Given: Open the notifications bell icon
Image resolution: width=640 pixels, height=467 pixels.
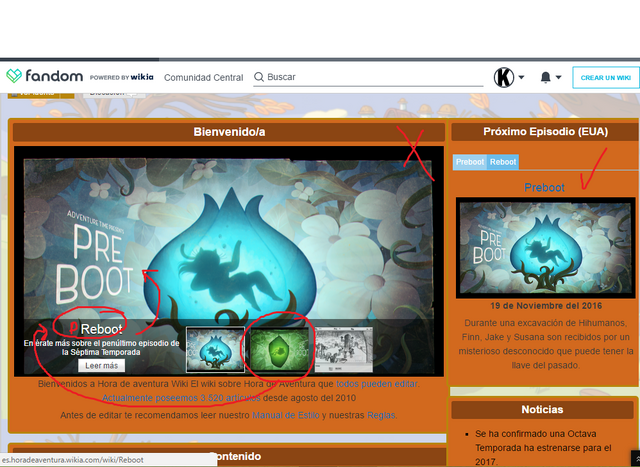Looking at the screenshot, I should pos(545,77).
